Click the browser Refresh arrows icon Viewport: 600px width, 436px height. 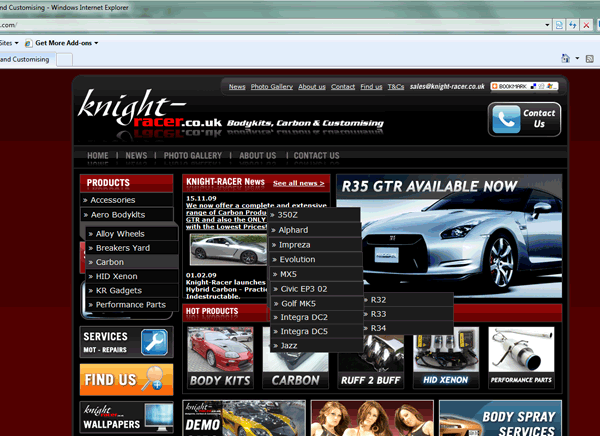[x=572, y=25]
